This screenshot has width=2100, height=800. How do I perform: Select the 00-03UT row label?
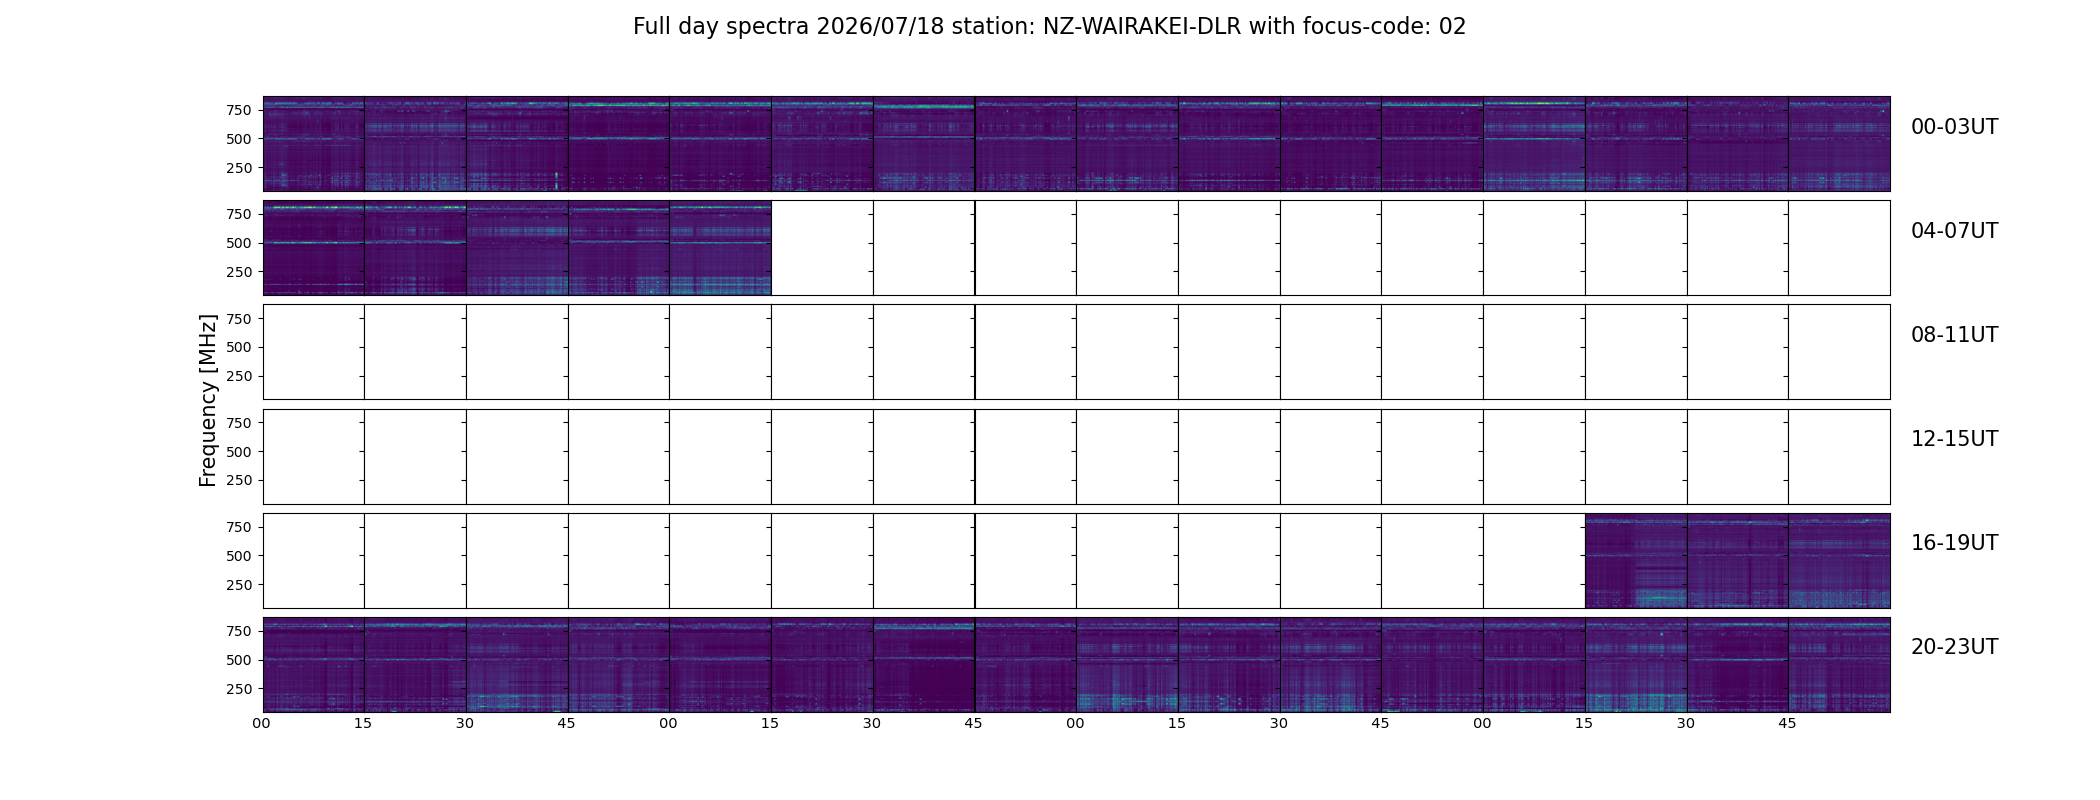pyautogui.click(x=1954, y=127)
